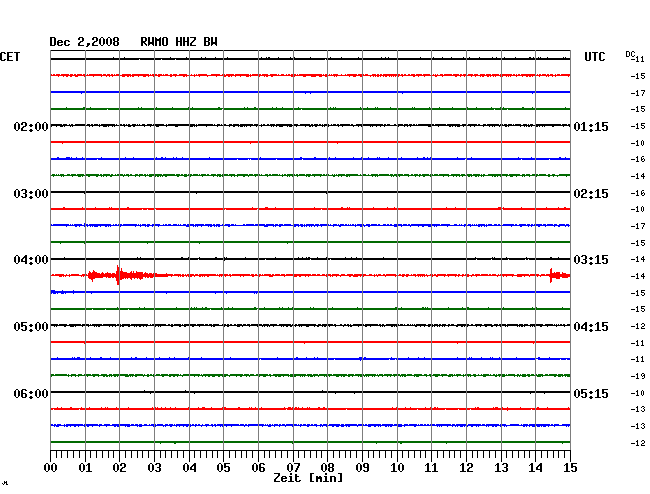Select the 02 minute axis label

119,467
